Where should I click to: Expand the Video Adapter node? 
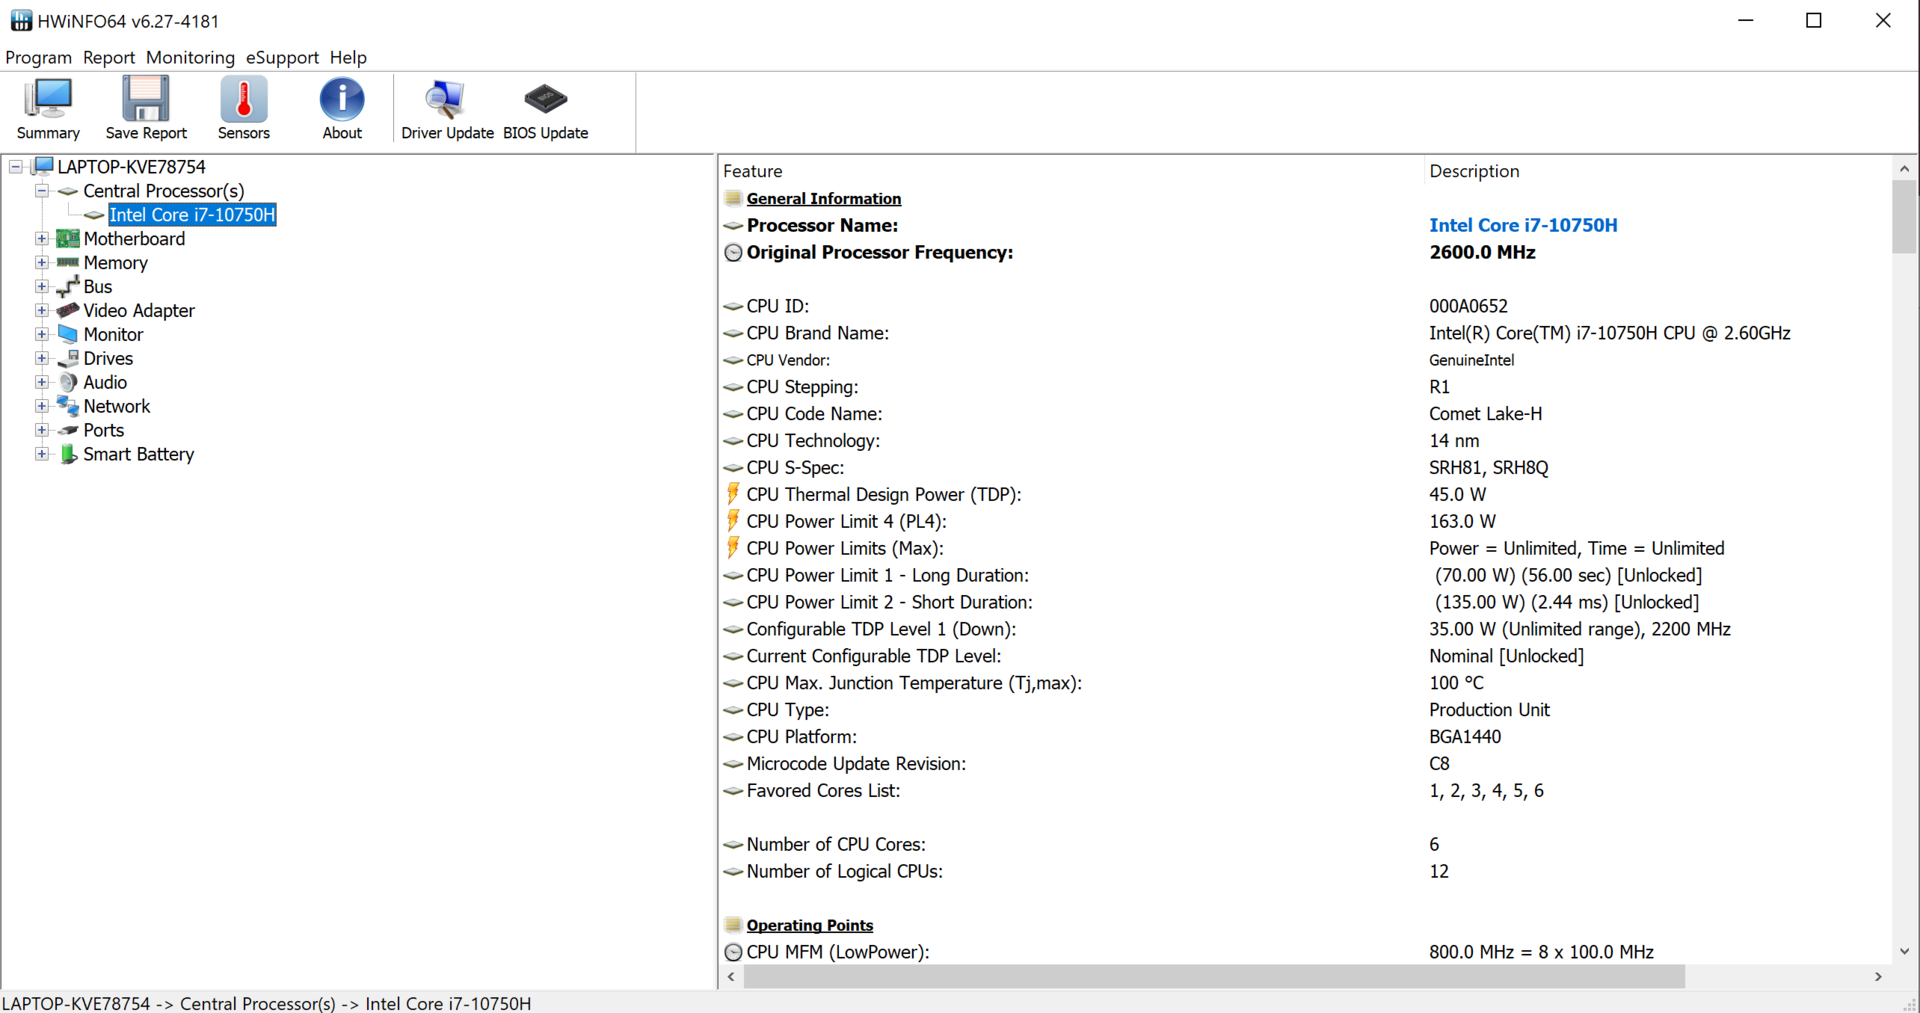(x=42, y=311)
